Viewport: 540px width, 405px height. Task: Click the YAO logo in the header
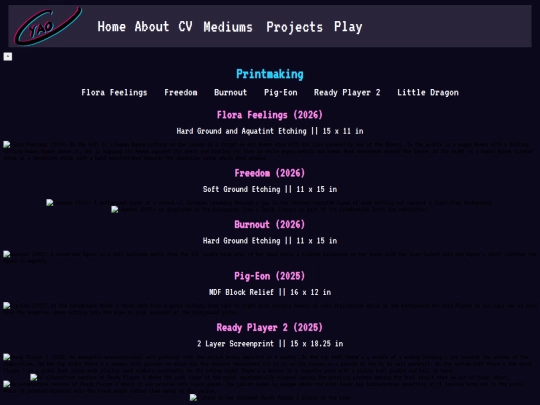click(48, 27)
